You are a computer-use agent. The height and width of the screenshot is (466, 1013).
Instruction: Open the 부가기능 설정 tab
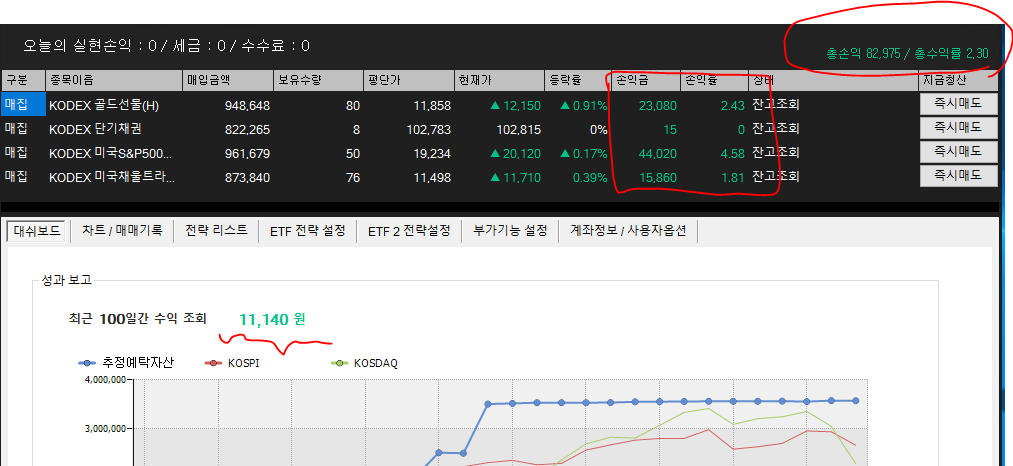pyautogui.click(x=510, y=230)
